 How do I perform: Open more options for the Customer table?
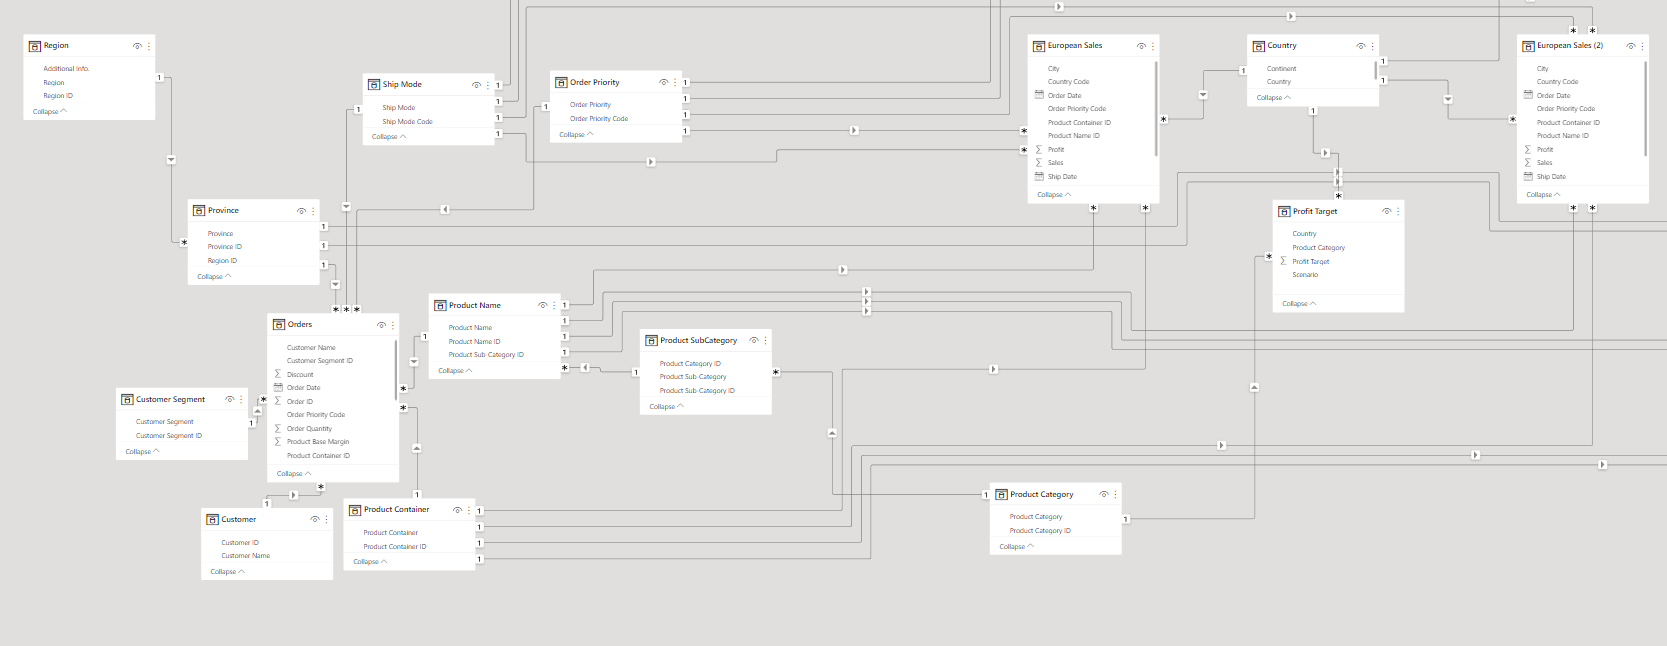[326, 520]
